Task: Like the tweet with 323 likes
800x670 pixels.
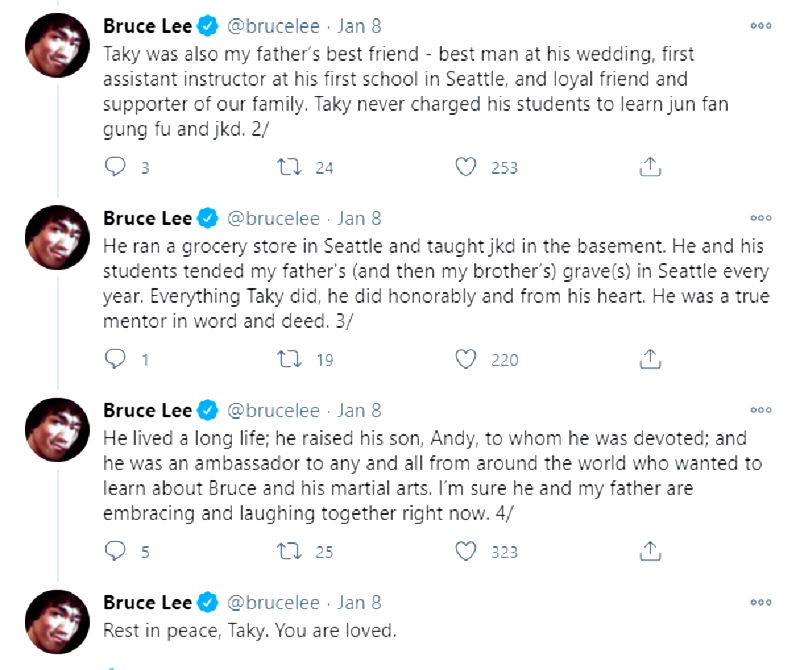Action: (x=465, y=550)
